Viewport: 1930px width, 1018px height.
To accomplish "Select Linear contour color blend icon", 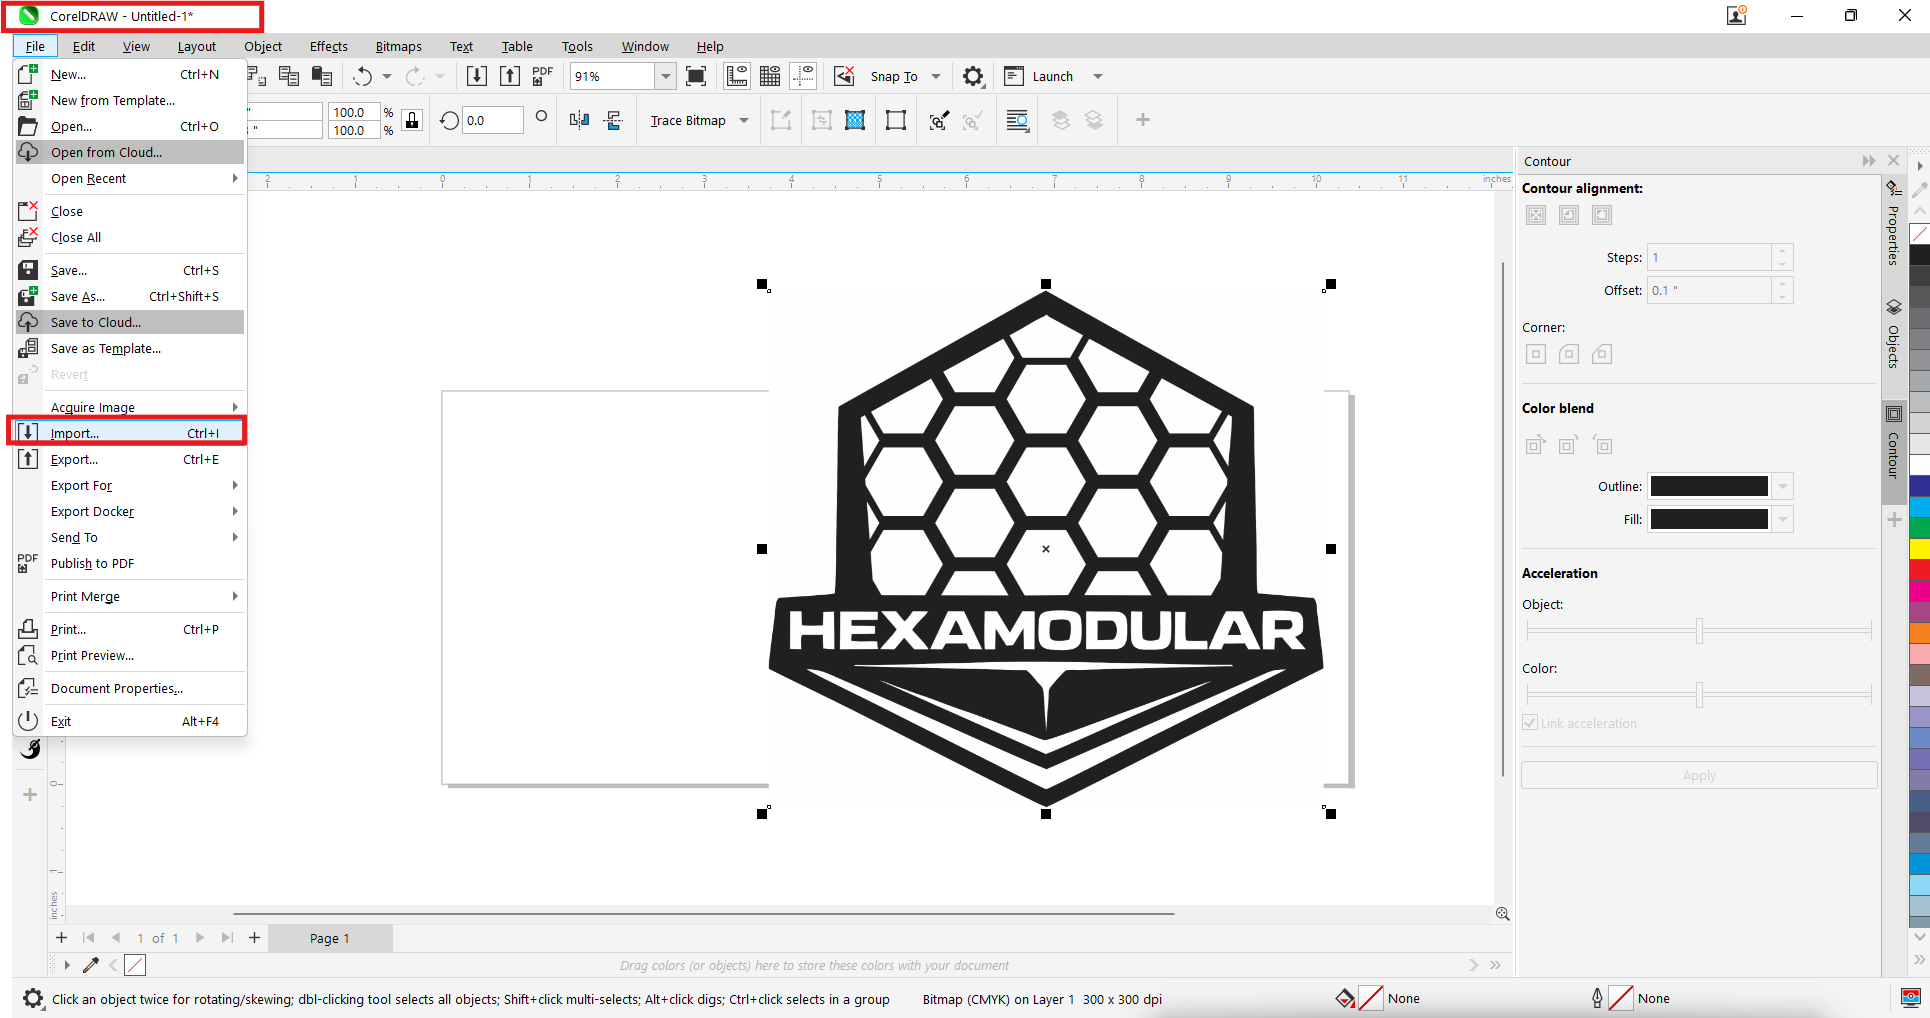I will pos(1535,445).
